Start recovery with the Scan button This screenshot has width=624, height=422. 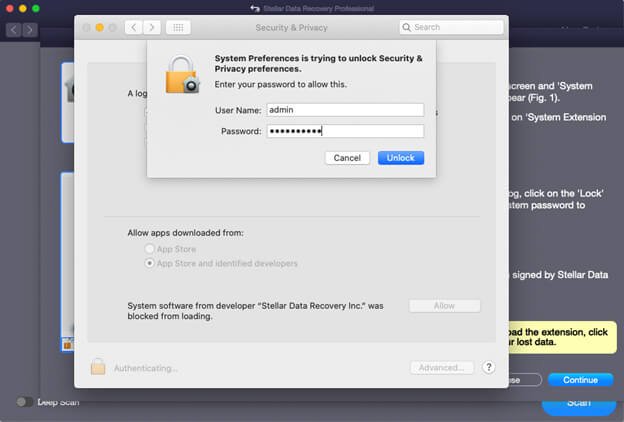[578, 402]
